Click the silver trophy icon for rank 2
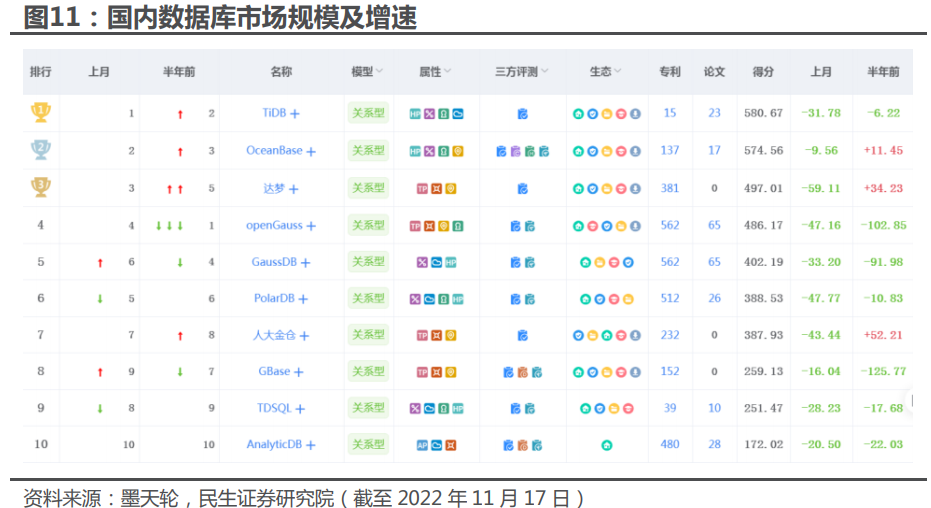Viewport: 931px width, 508px height. click(41, 150)
